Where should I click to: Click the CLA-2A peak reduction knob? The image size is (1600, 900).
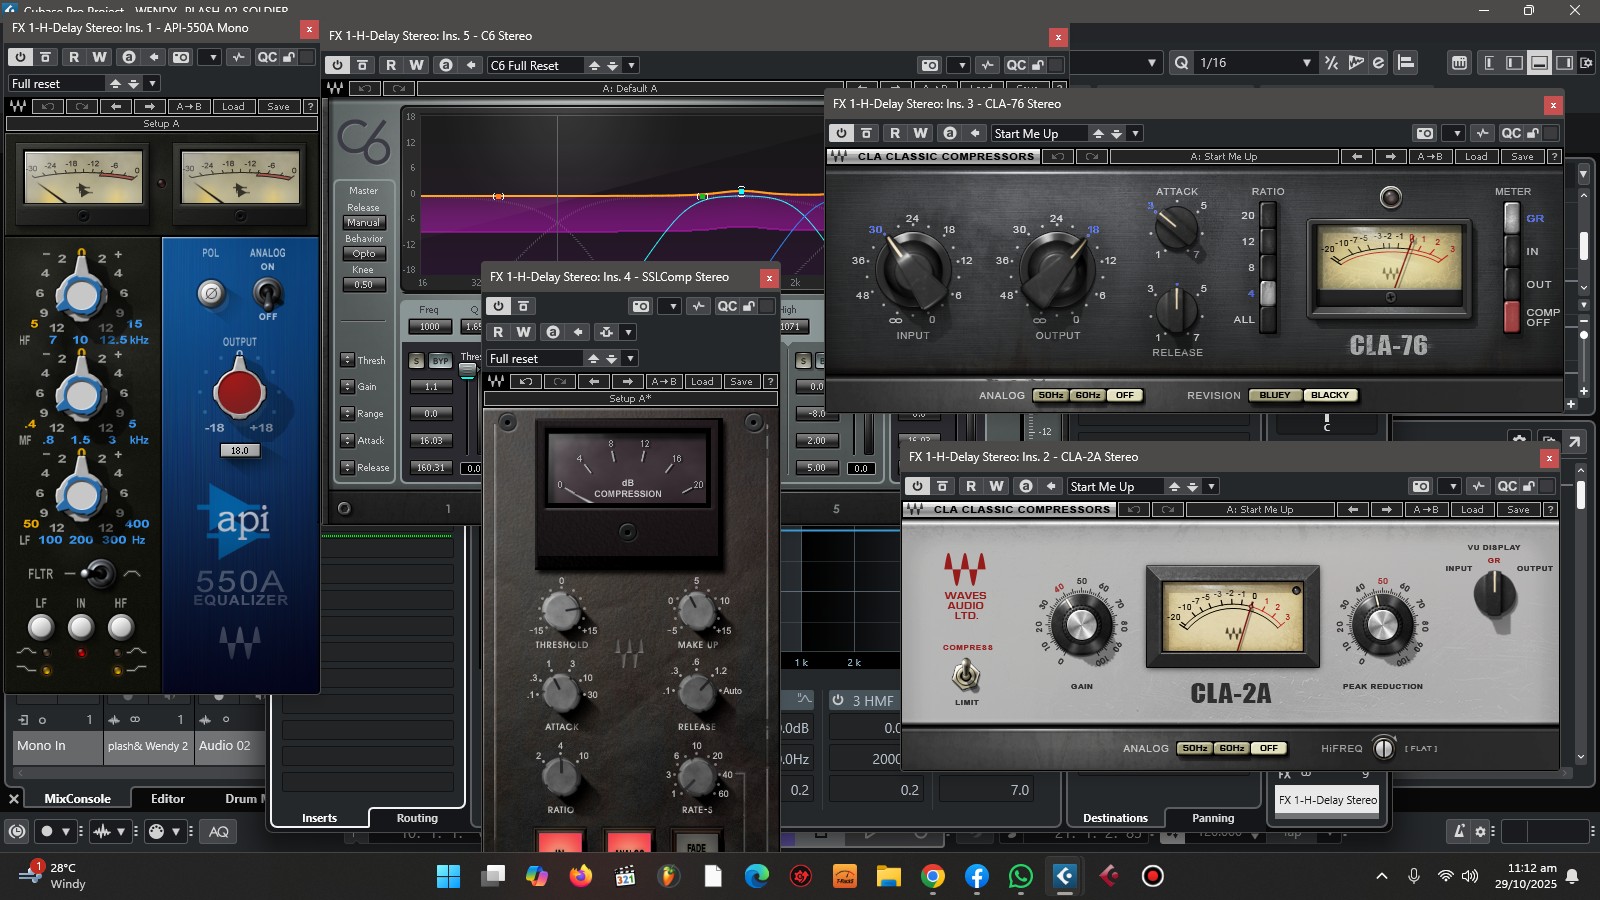pos(1382,624)
